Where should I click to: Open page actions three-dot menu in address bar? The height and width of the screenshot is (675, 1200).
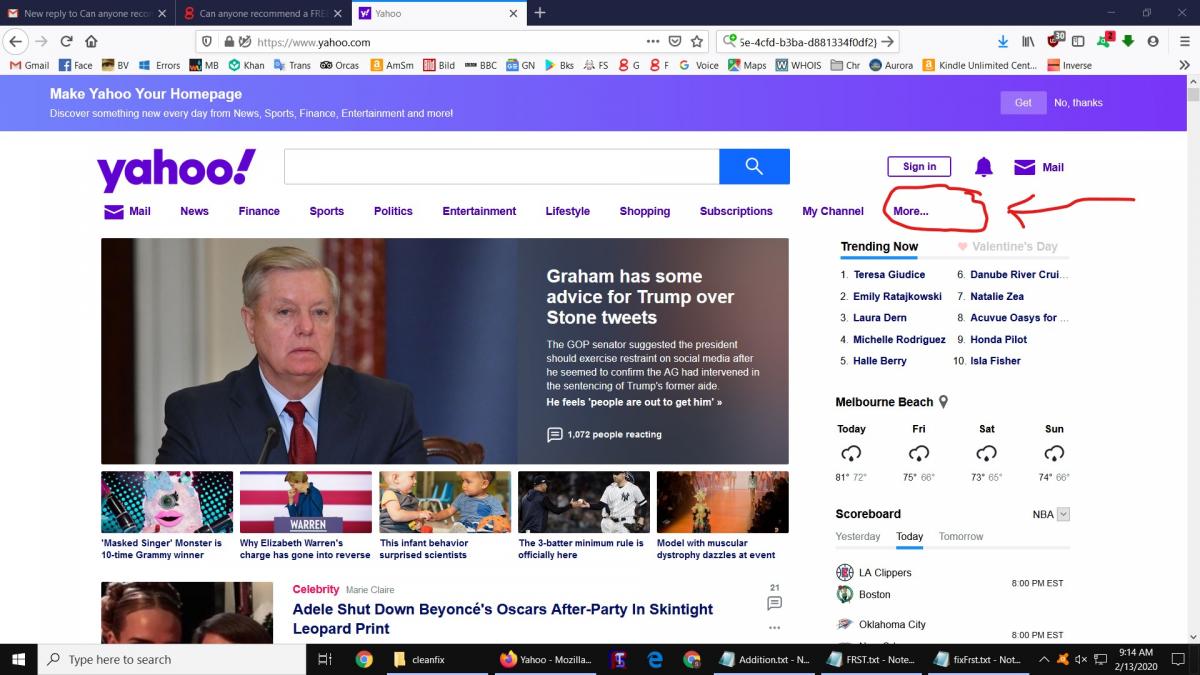pos(653,42)
